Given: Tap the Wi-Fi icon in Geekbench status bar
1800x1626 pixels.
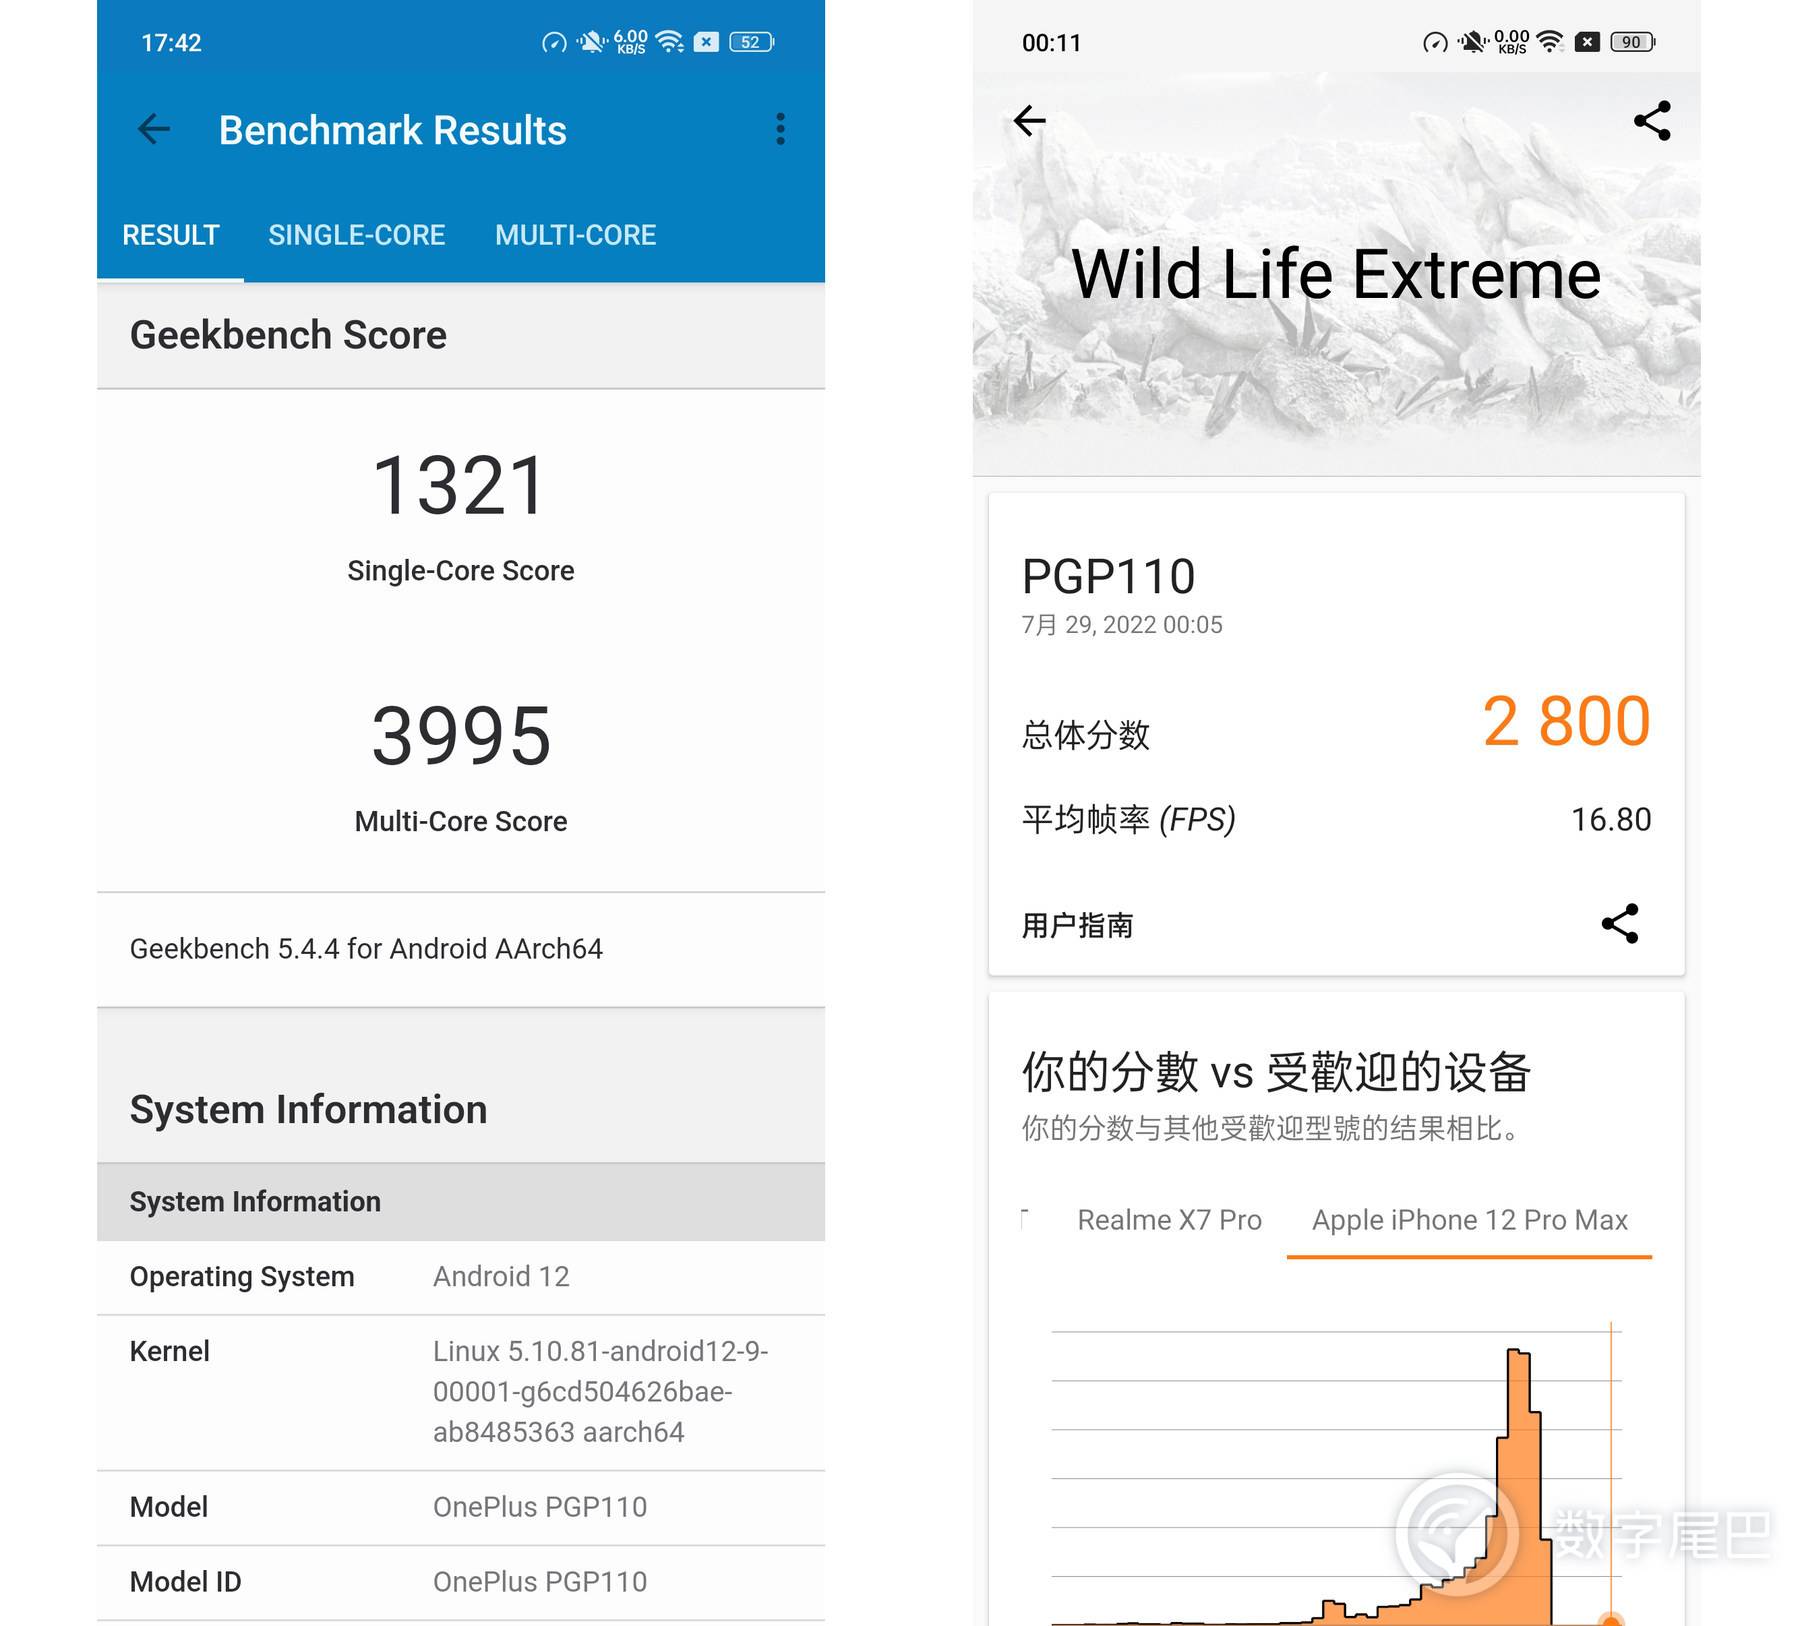Looking at the screenshot, I should click(670, 42).
